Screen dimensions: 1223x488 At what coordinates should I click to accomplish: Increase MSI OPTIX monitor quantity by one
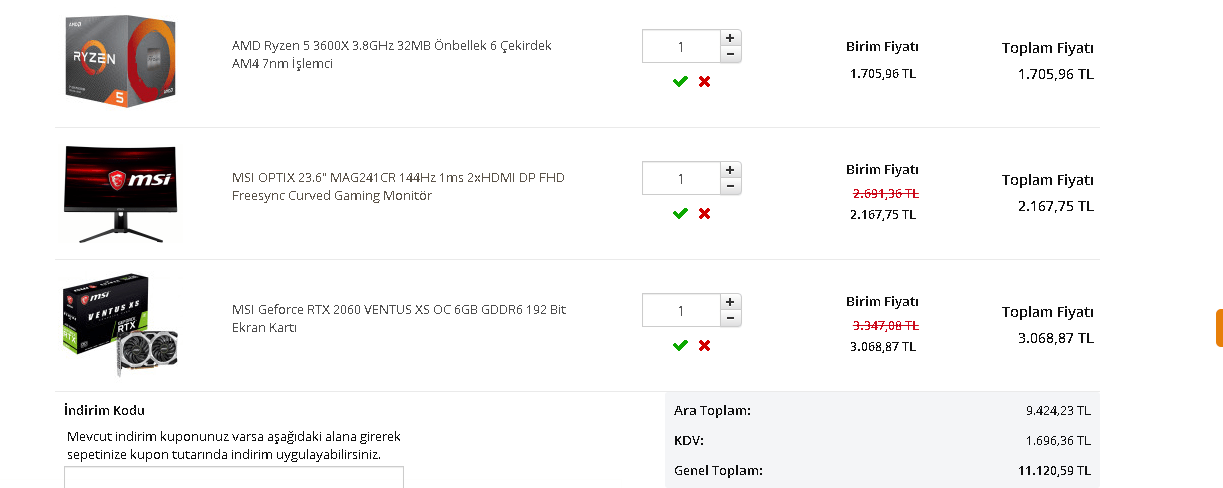pos(730,170)
